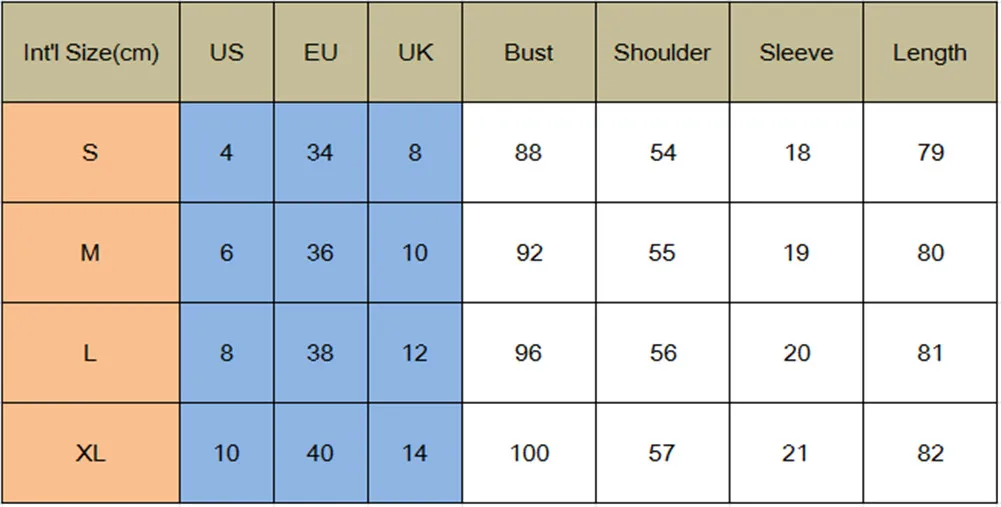Click the EU 34 cell
The width and height of the screenshot is (1001, 507).
tap(320, 153)
